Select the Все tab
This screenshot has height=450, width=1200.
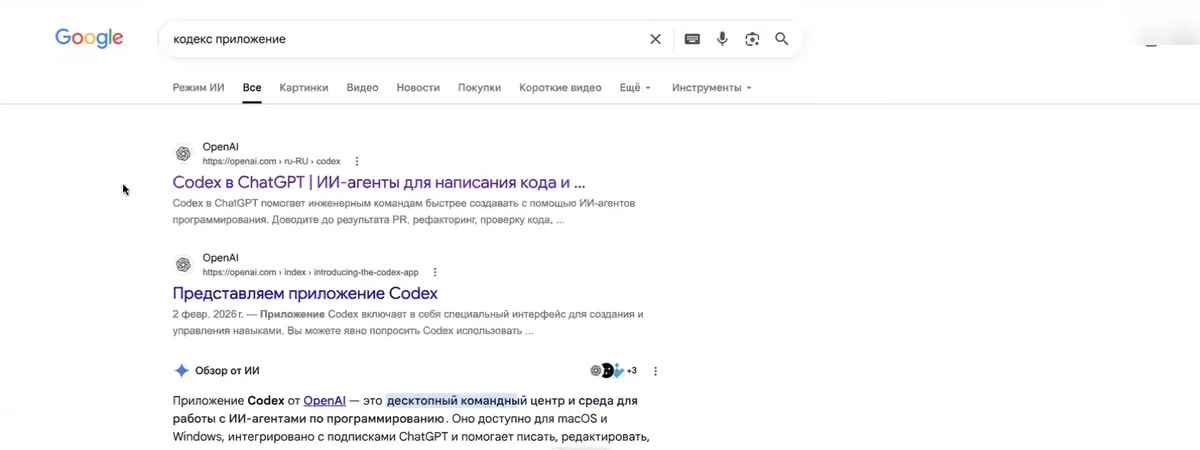[x=252, y=88]
